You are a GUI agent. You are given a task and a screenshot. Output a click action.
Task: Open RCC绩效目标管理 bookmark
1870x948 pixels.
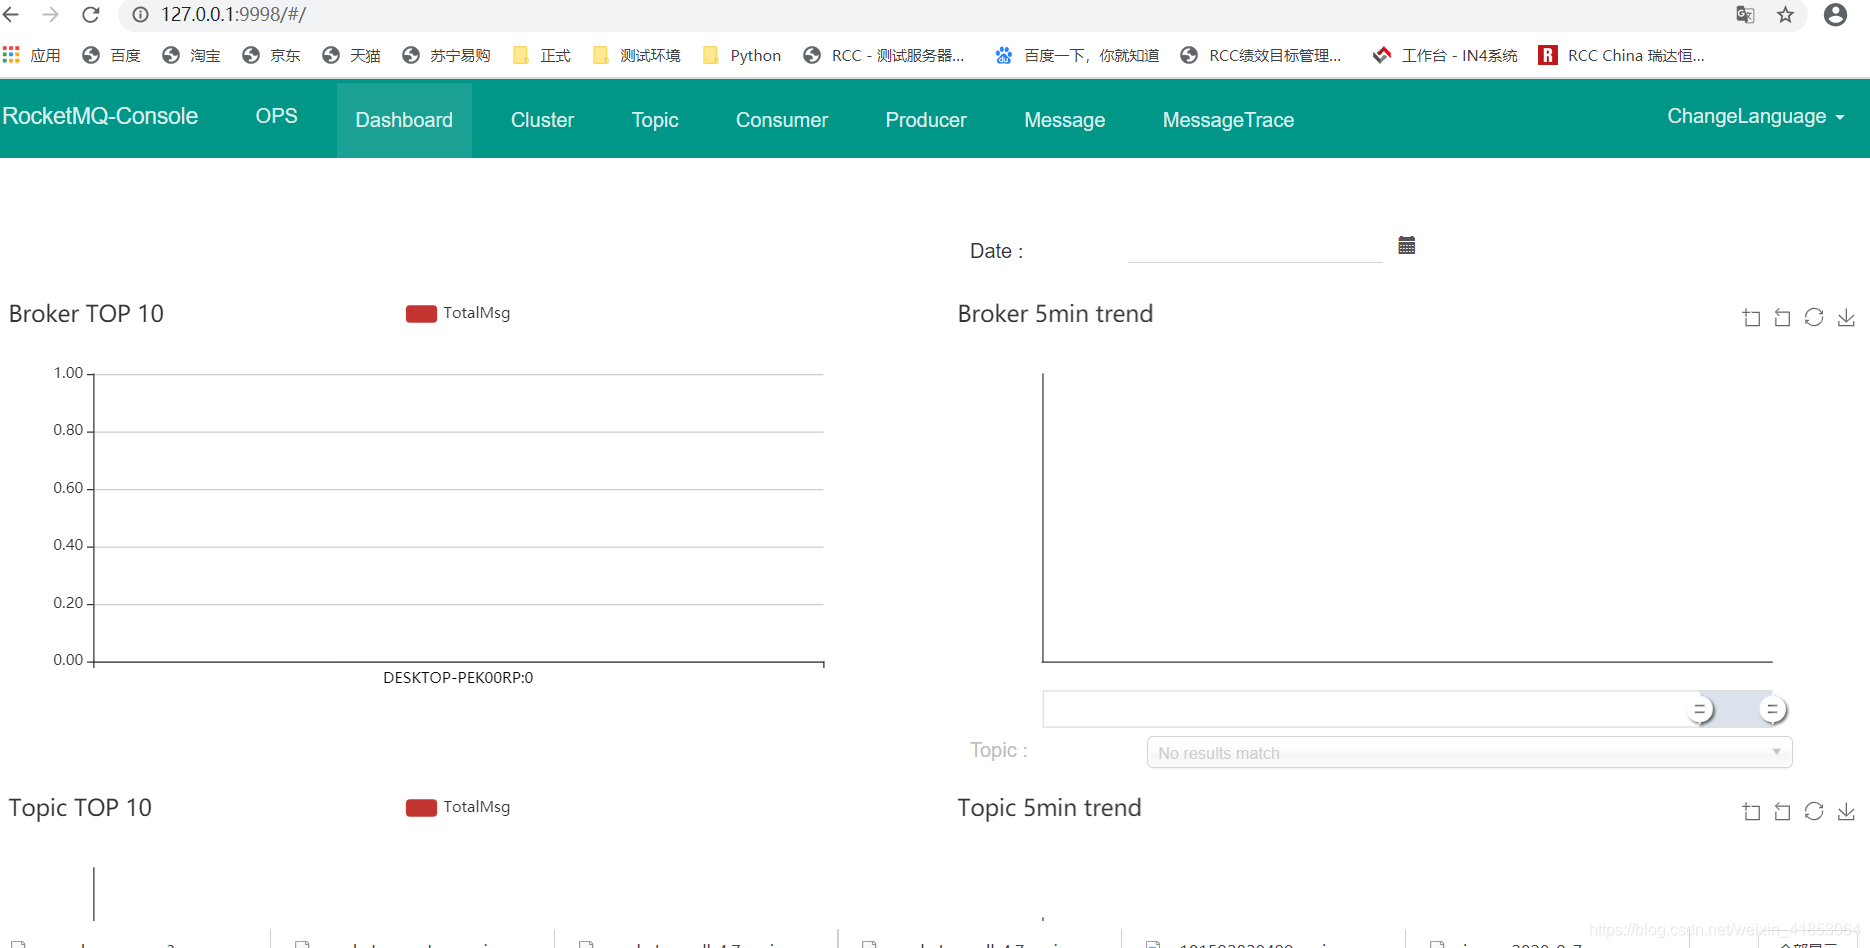pyautogui.click(x=1261, y=55)
